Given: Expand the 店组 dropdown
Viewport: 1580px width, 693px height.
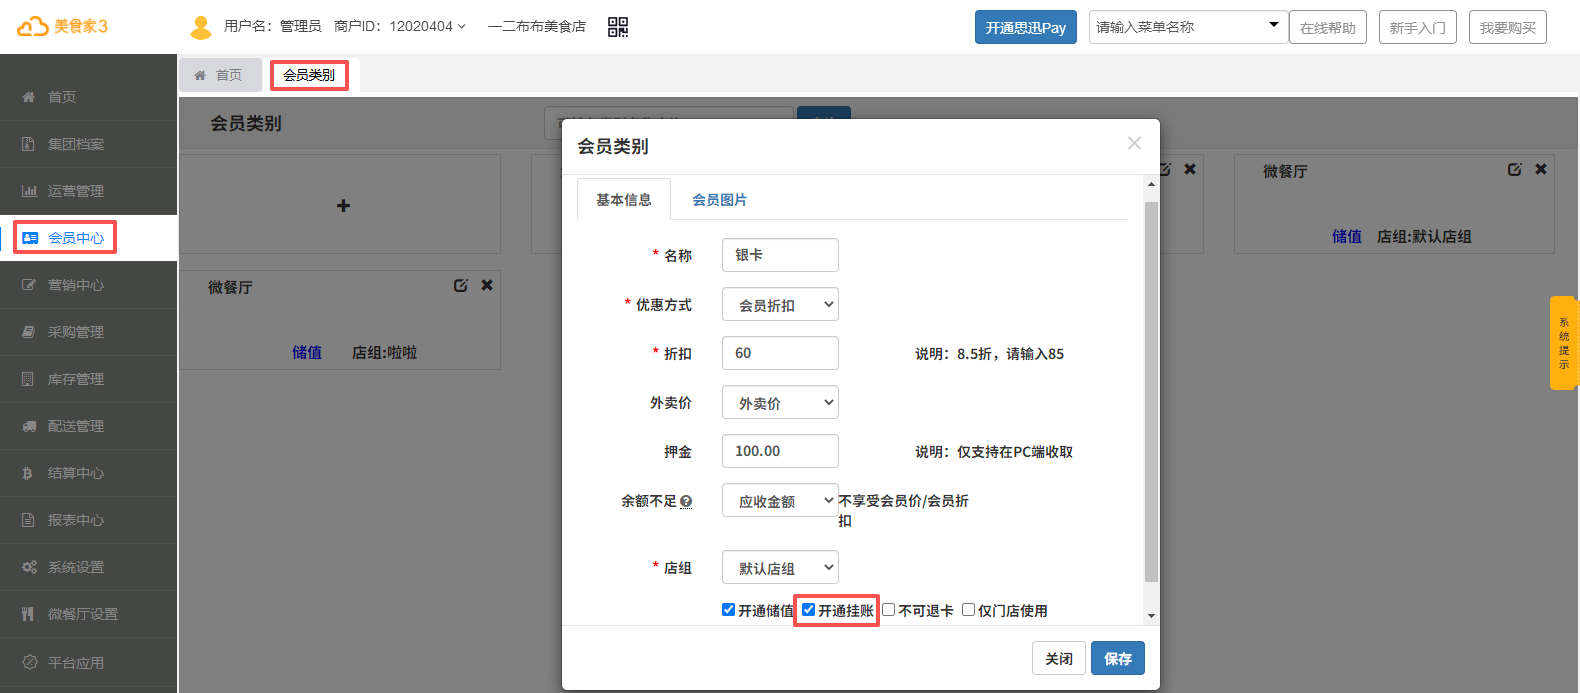Looking at the screenshot, I should click(780, 568).
